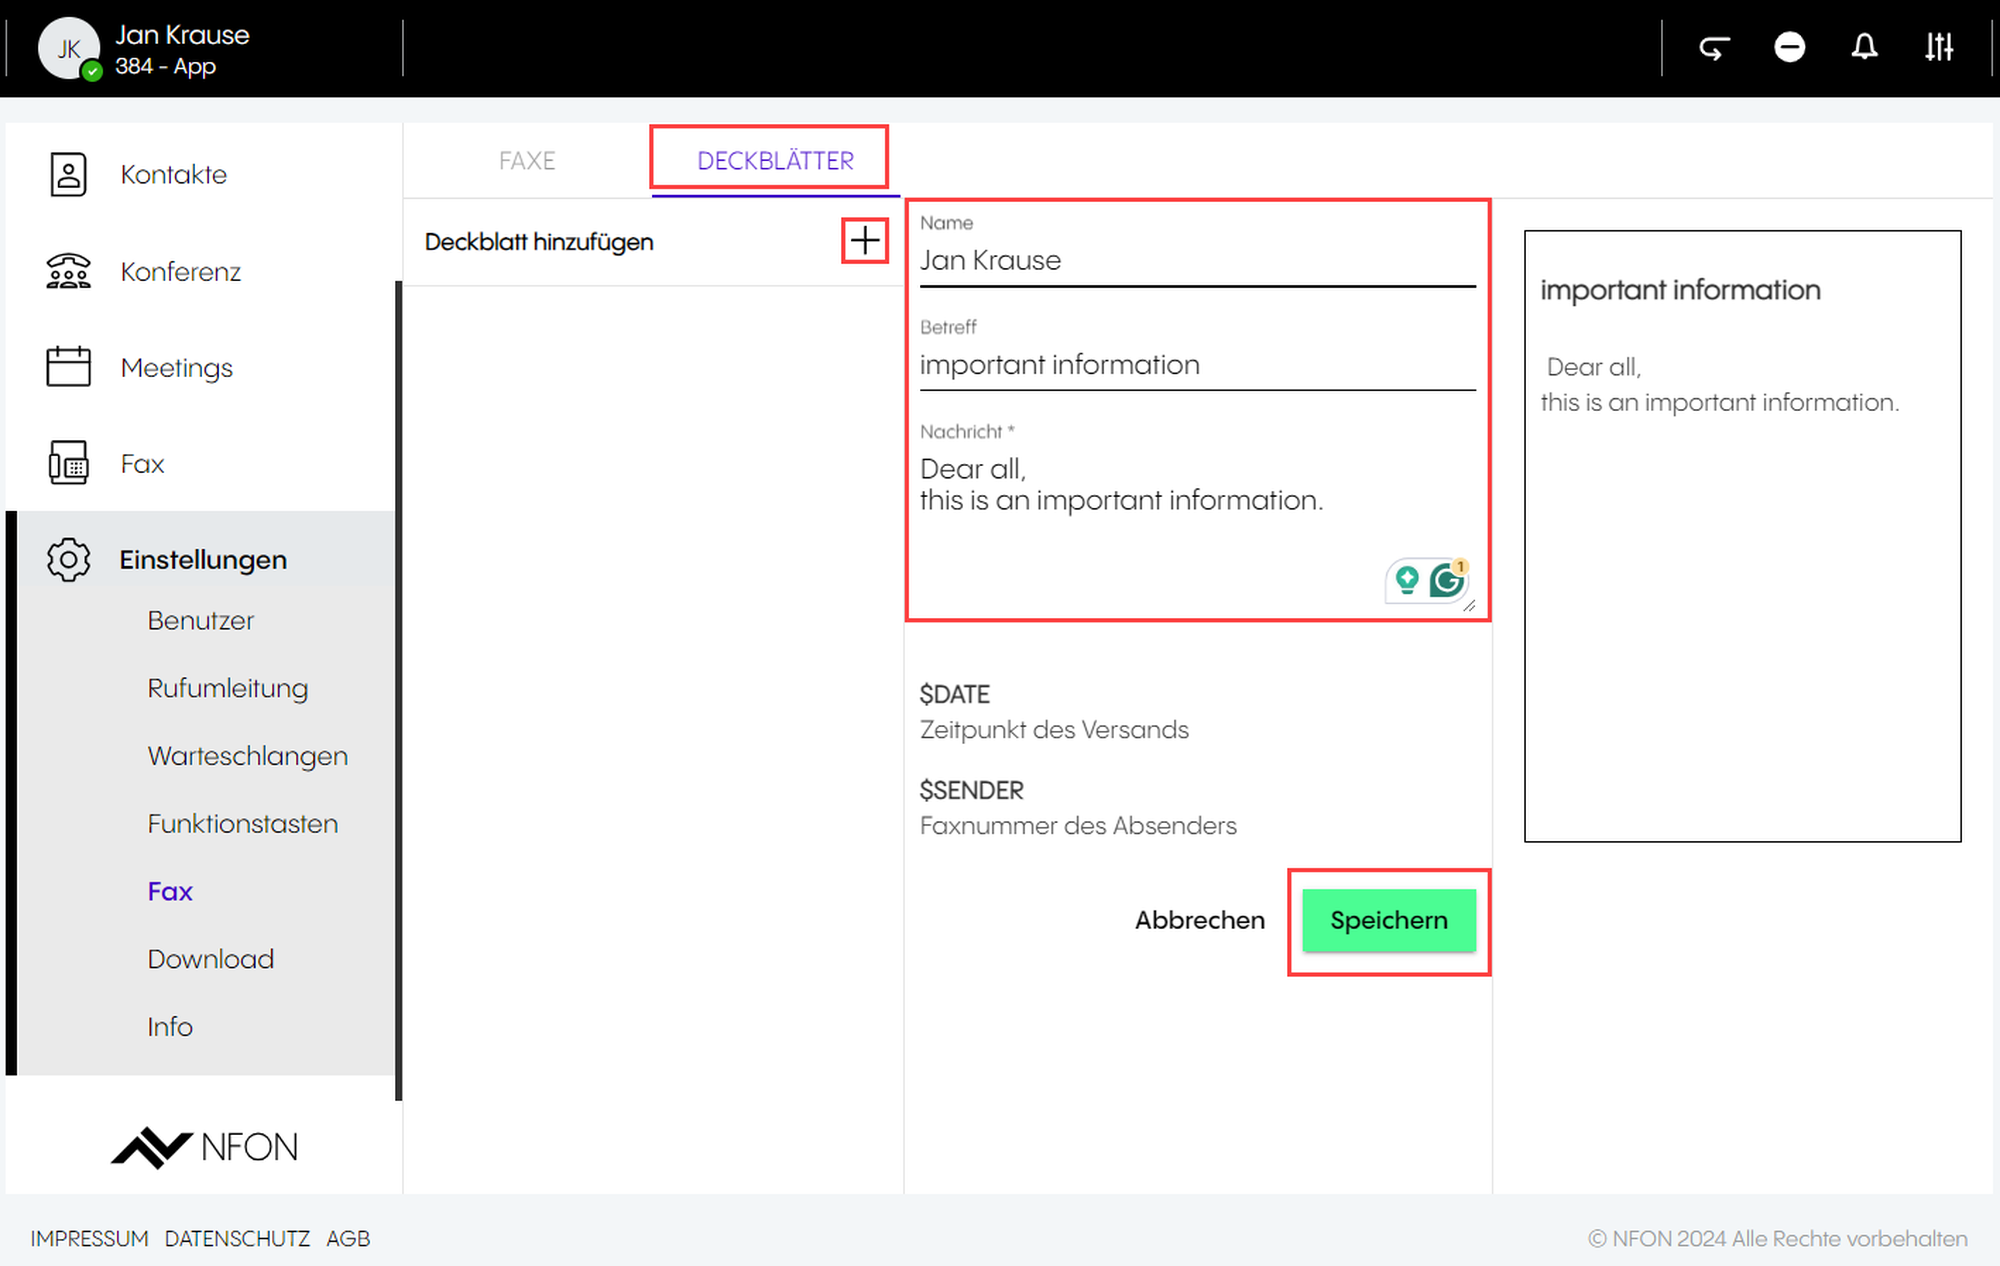Click the call redirect arrow icon

pyautogui.click(x=1714, y=47)
